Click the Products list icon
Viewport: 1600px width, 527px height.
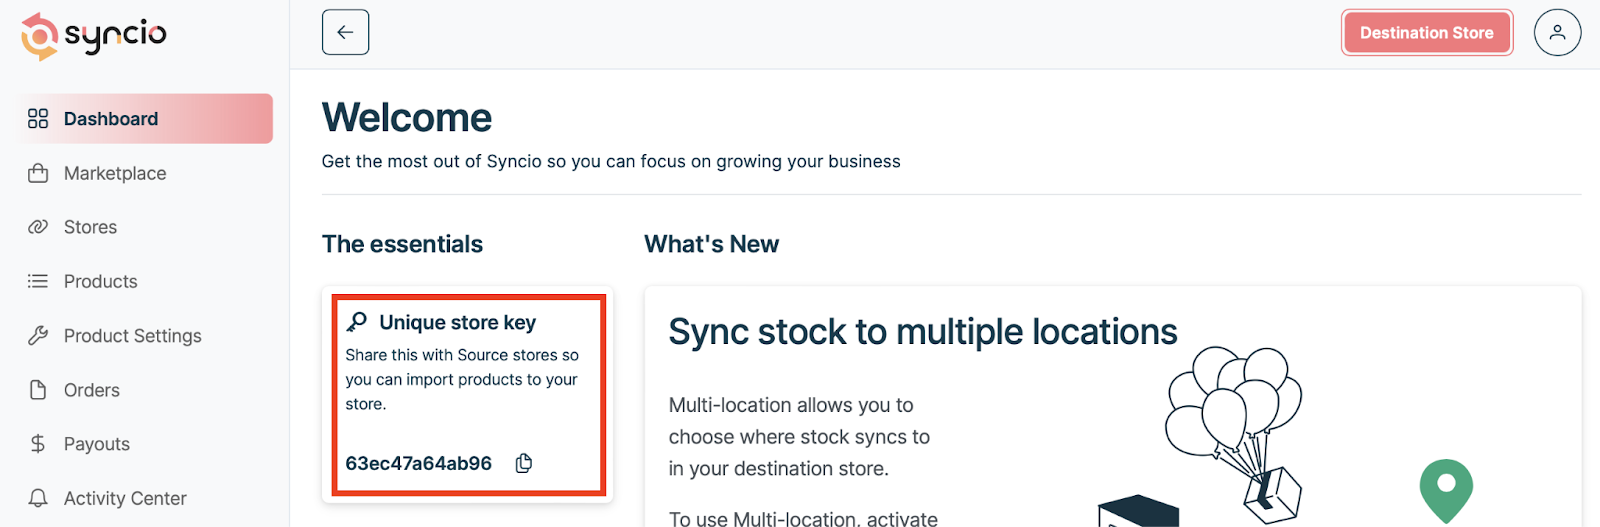(38, 281)
